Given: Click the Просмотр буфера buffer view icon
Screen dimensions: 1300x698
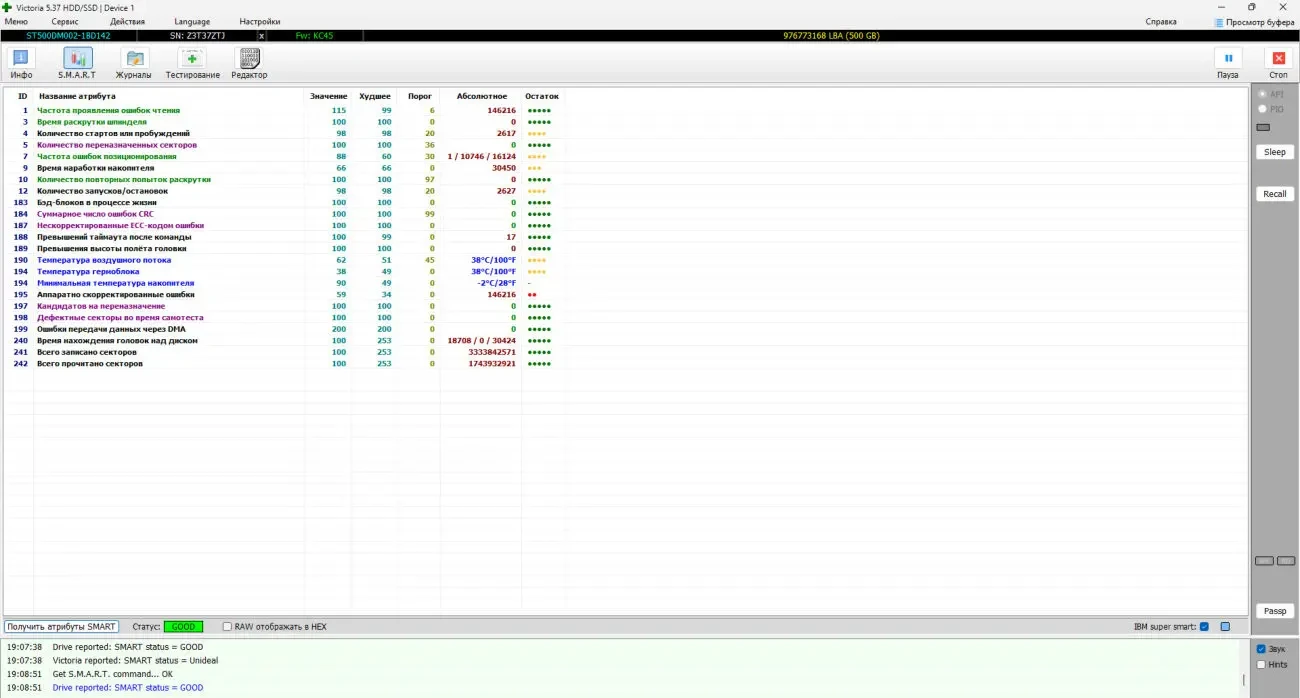Looking at the screenshot, I should coord(1219,22).
